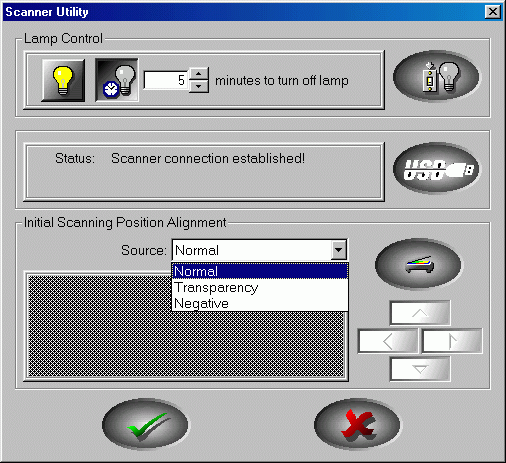
Task: Move alignment right with the right arrow
Action: (452, 341)
